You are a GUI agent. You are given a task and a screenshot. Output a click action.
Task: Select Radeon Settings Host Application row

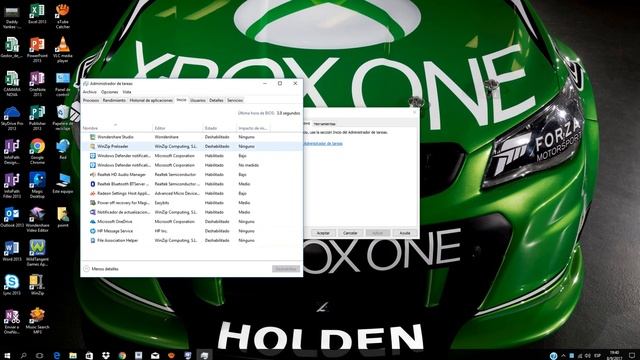[192, 193]
